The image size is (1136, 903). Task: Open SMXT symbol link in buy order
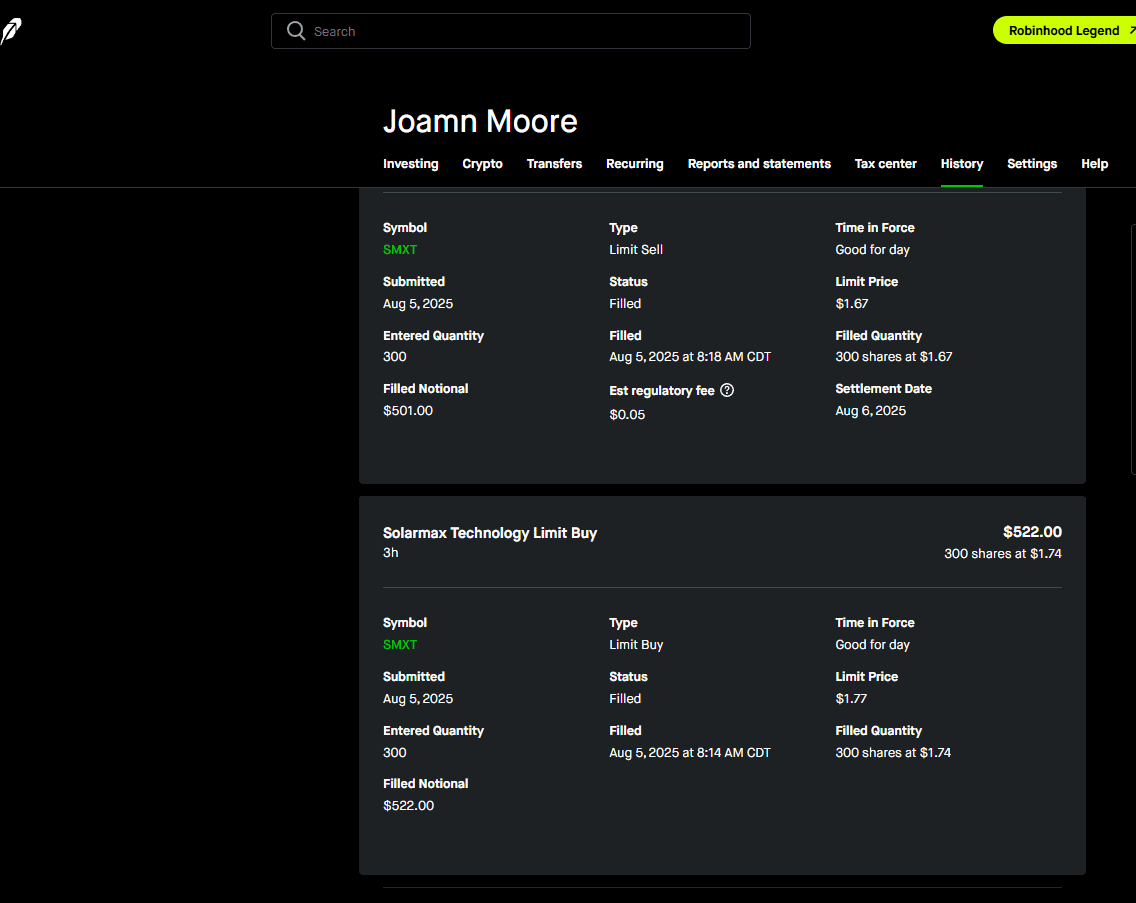[400, 645]
